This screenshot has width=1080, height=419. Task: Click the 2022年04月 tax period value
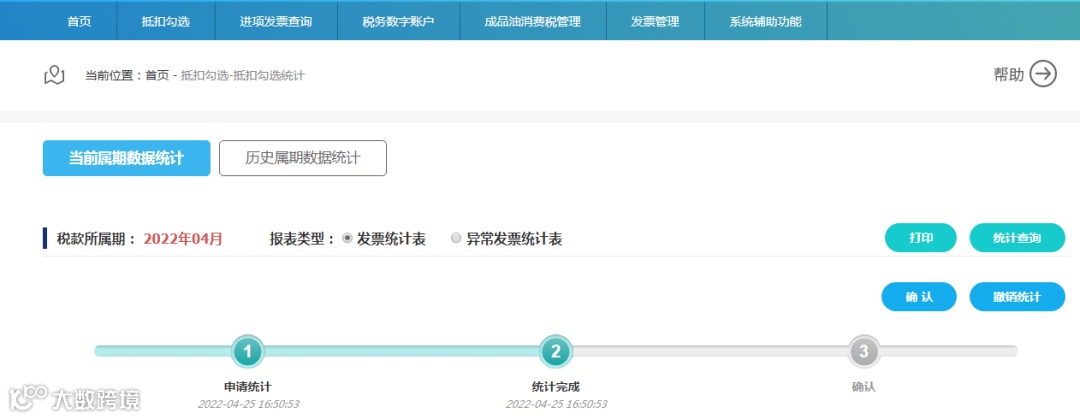point(183,239)
